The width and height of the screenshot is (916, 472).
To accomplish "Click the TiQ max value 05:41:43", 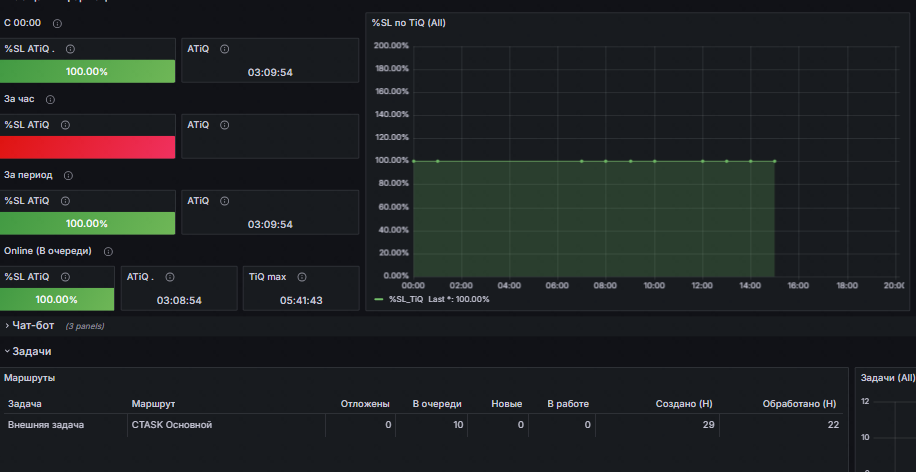I will tap(301, 300).
